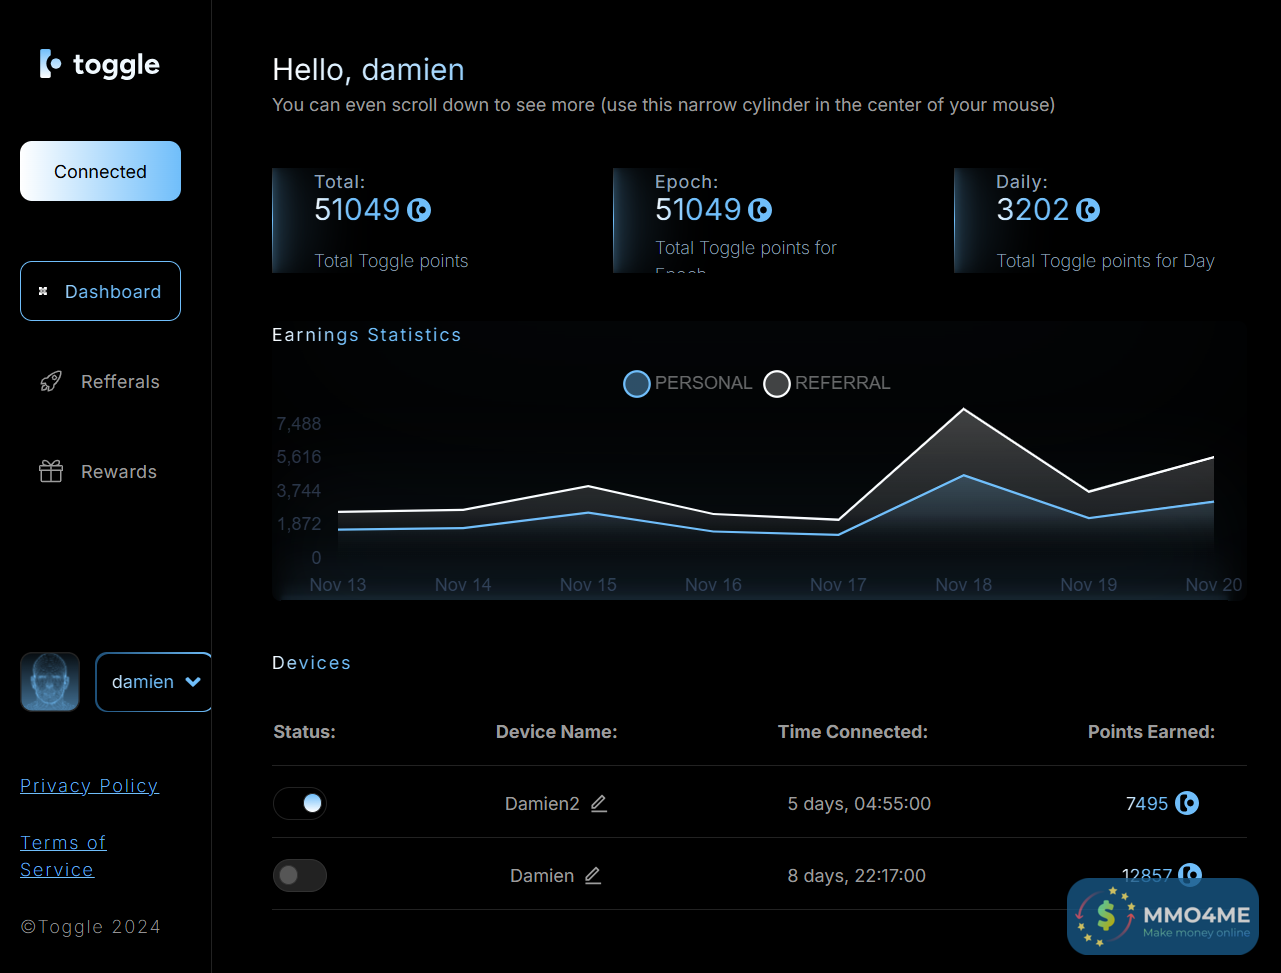Click the 7,488 y-axis value
The height and width of the screenshot is (973, 1281).
pyautogui.click(x=299, y=424)
